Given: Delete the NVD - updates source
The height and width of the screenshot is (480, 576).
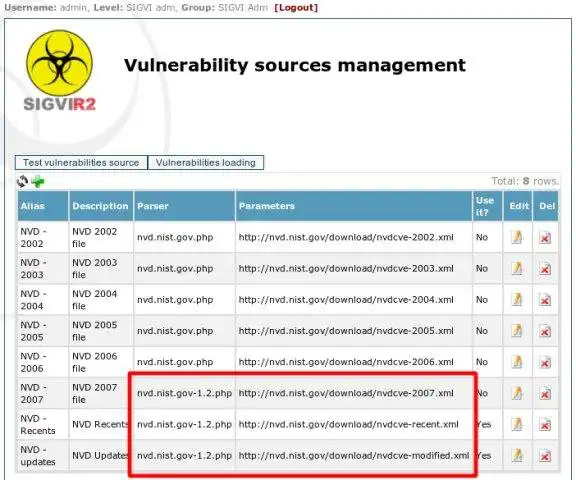Looking at the screenshot, I should 545,456.
